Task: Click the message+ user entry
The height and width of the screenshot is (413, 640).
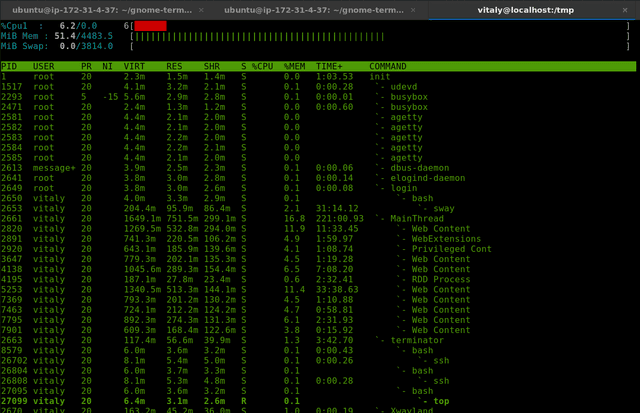Action: point(54,168)
